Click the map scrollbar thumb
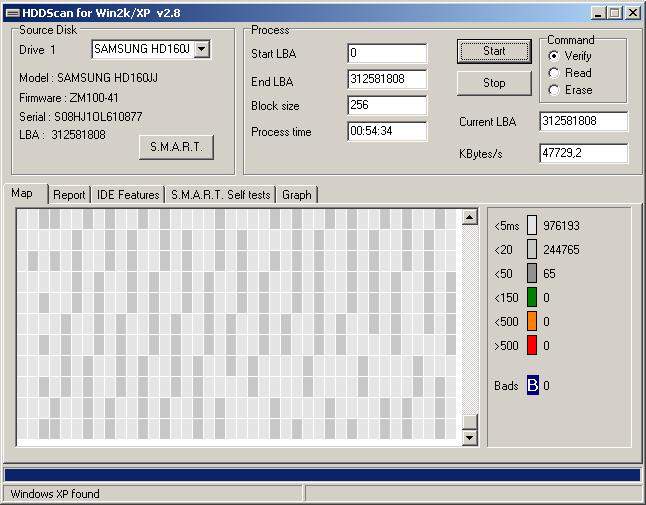The width and height of the screenshot is (646, 505). coord(470,422)
